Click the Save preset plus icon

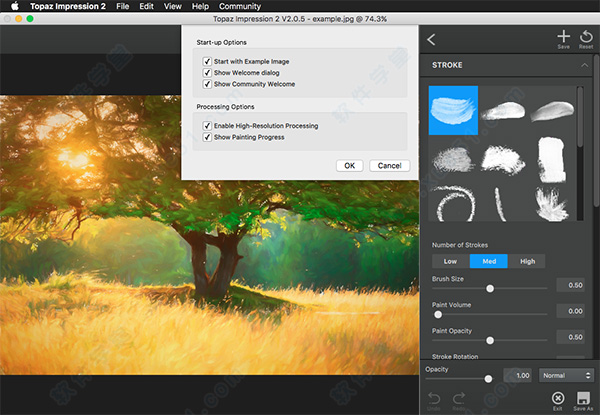click(x=563, y=37)
